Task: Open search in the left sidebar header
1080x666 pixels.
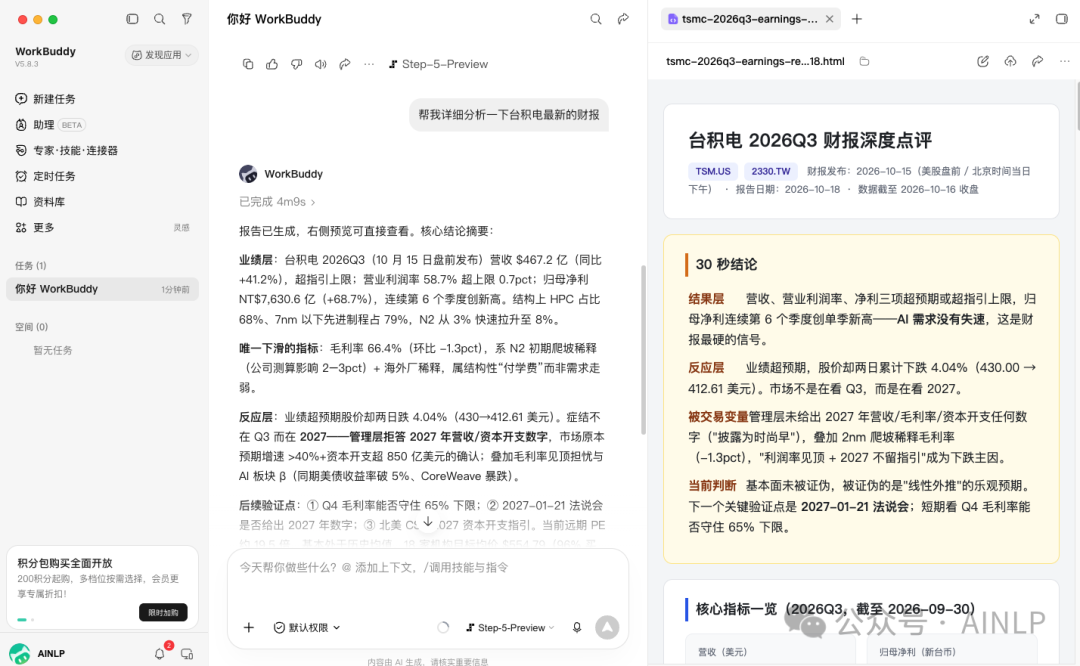Action: click(159, 19)
